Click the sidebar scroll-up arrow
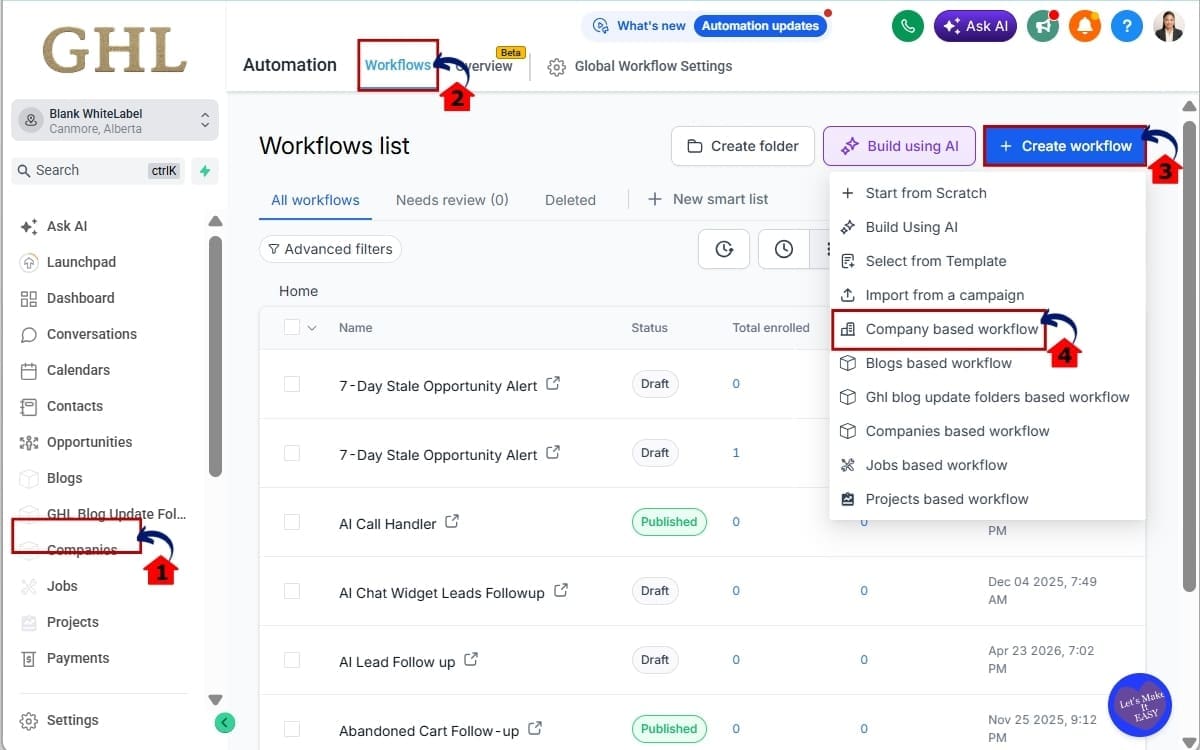The width and height of the screenshot is (1200, 750). coord(215,222)
